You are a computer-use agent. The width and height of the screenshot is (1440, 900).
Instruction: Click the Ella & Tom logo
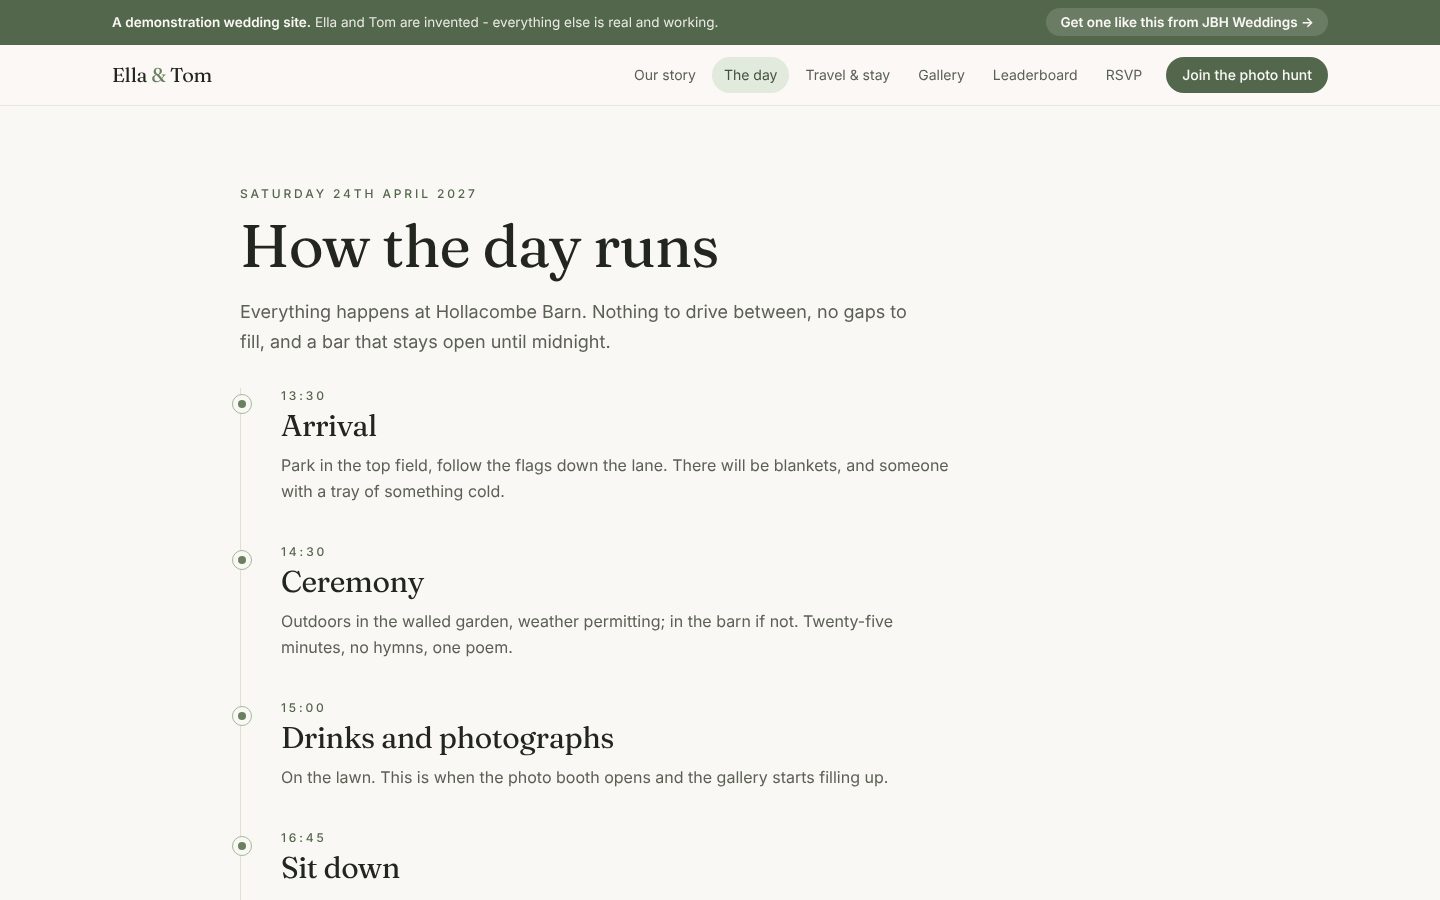[162, 75]
